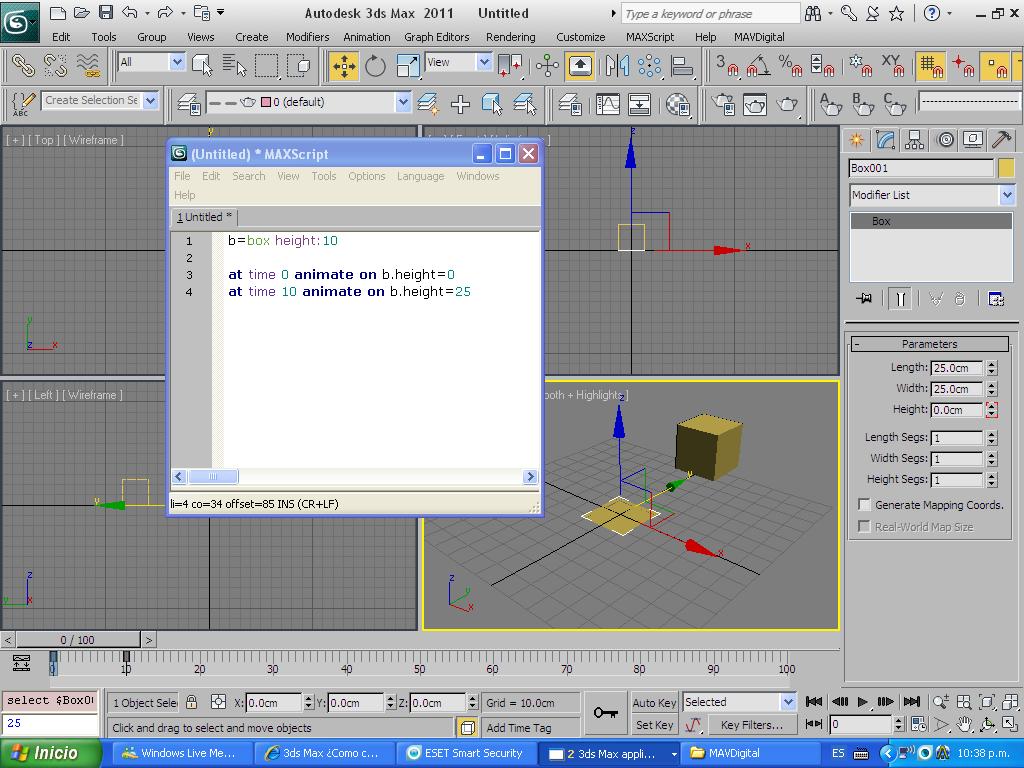The height and width of the screenshot is (768, 1024).
Task: Click the Align tool icon
Action: pyautogui.click(x=682, y=65)
